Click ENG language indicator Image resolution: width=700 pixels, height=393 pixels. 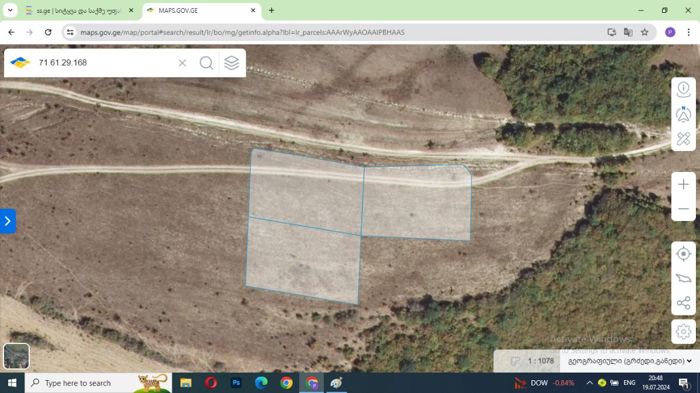629,383
